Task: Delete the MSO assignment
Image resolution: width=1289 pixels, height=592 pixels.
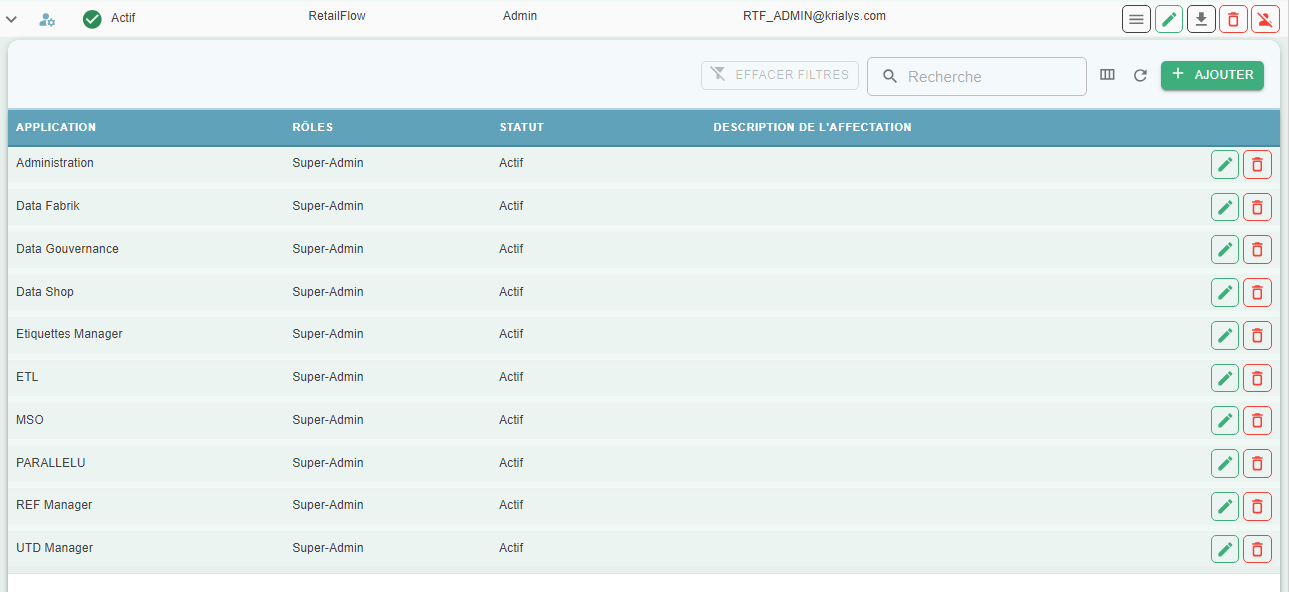Action: pyautogui.click(x=1257, y=421)
